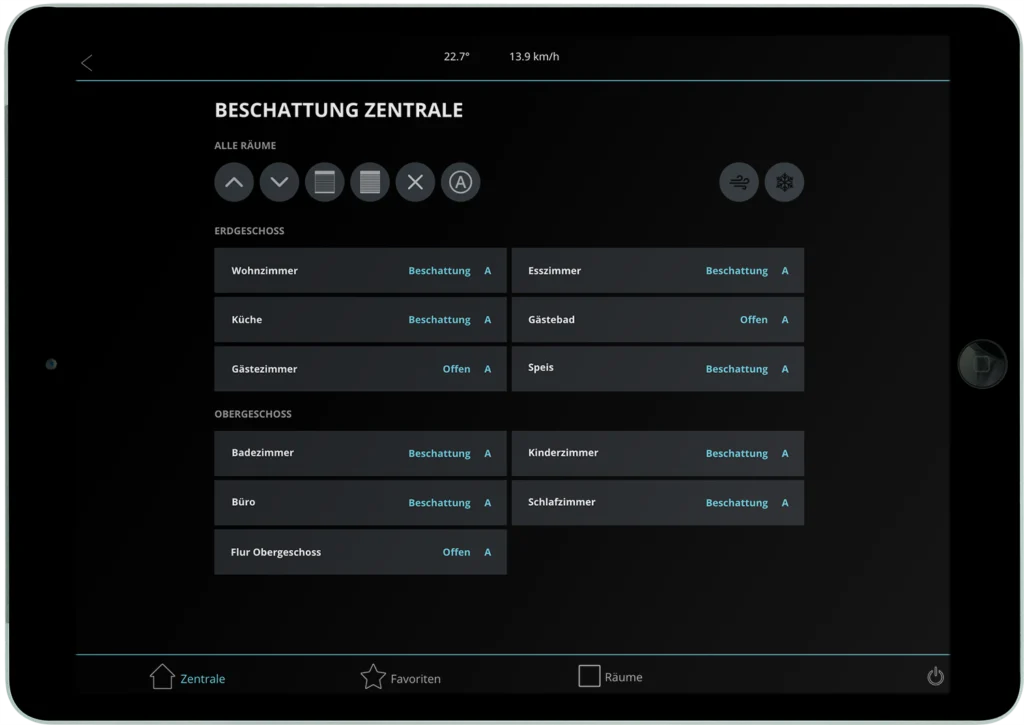This screenshot has width=1024, height=725.
Task: Toggle automatic mode A for Gästebad
Action: (x=786, y=319)
